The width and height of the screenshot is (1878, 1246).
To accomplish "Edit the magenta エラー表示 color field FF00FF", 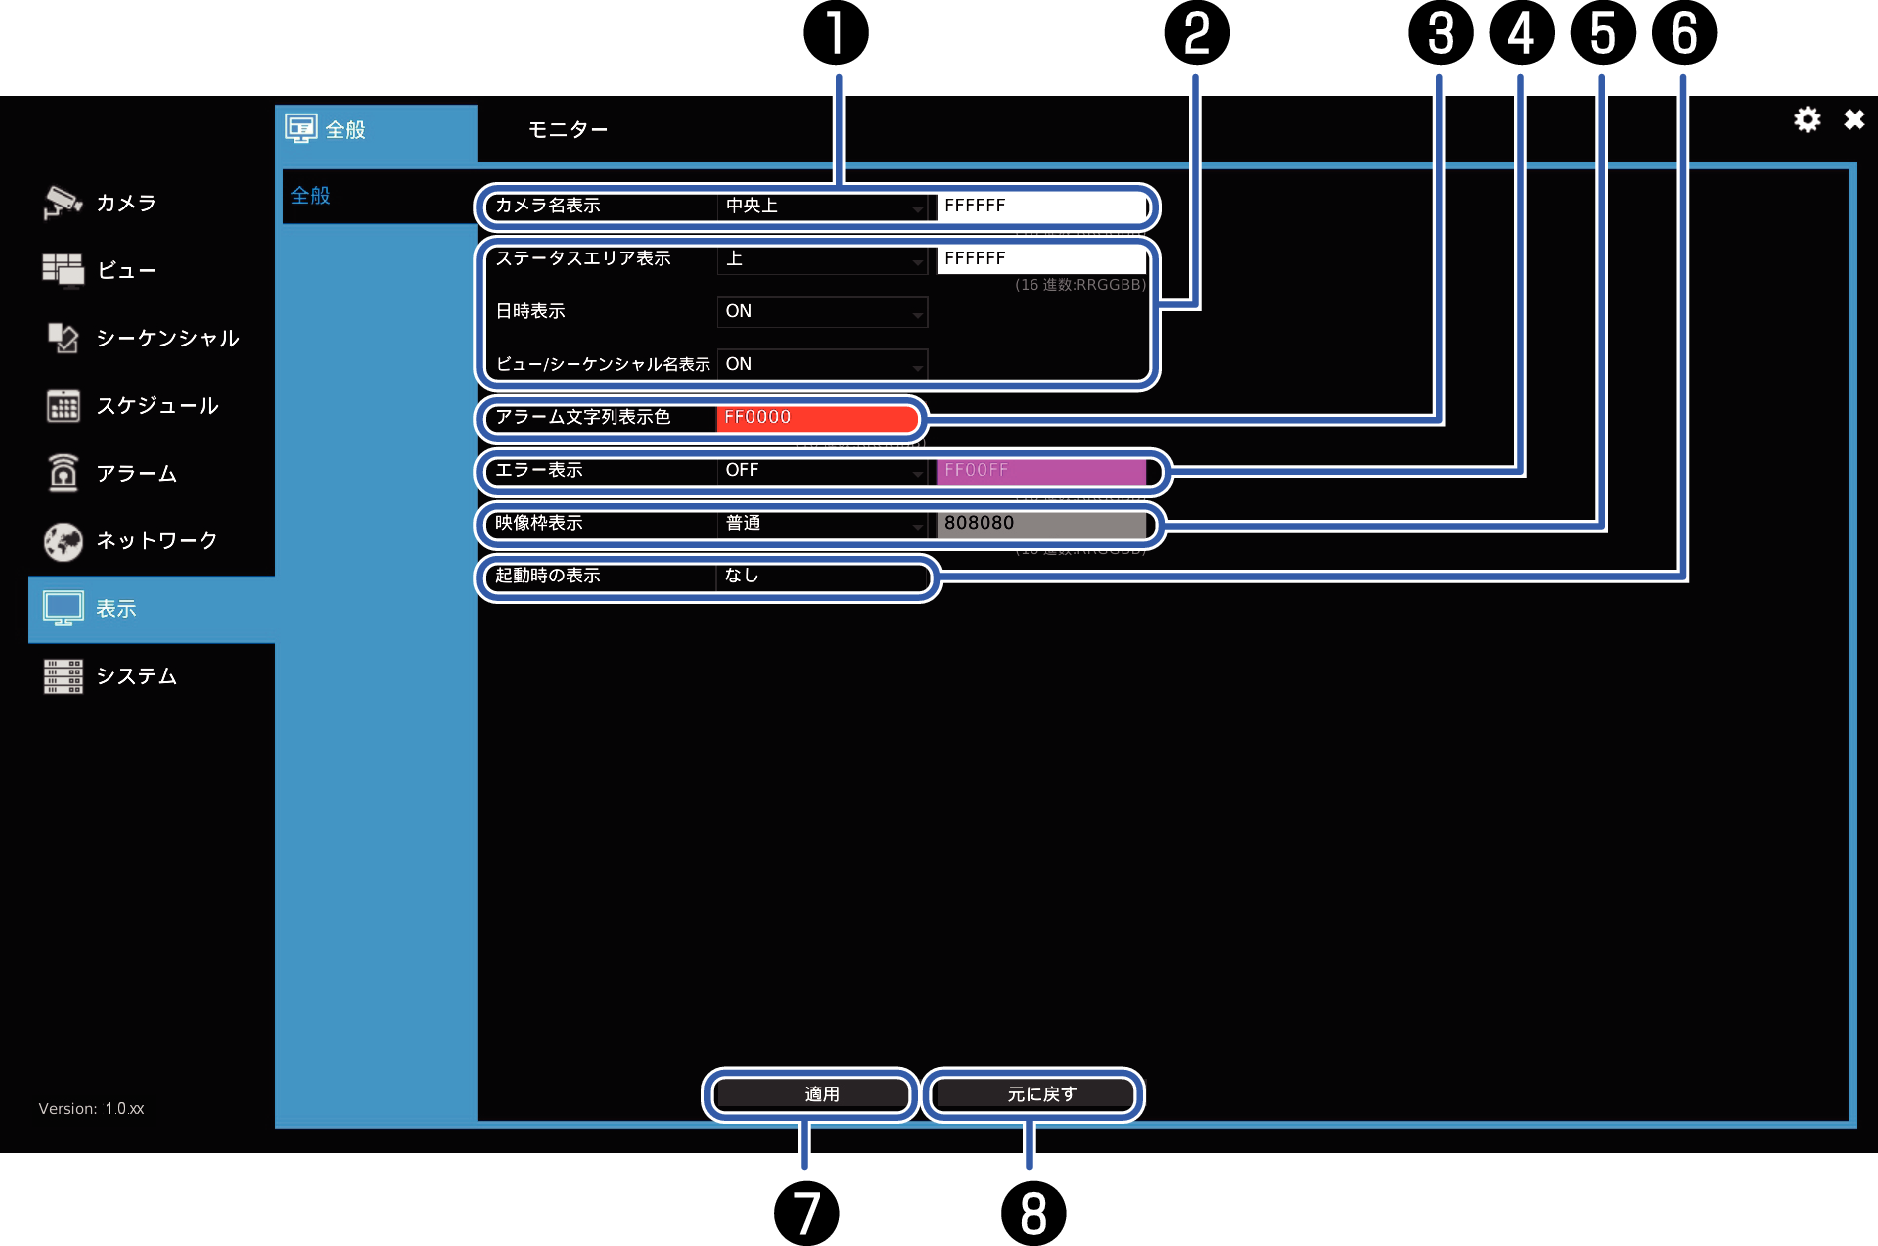I will tap(1042, 470).
